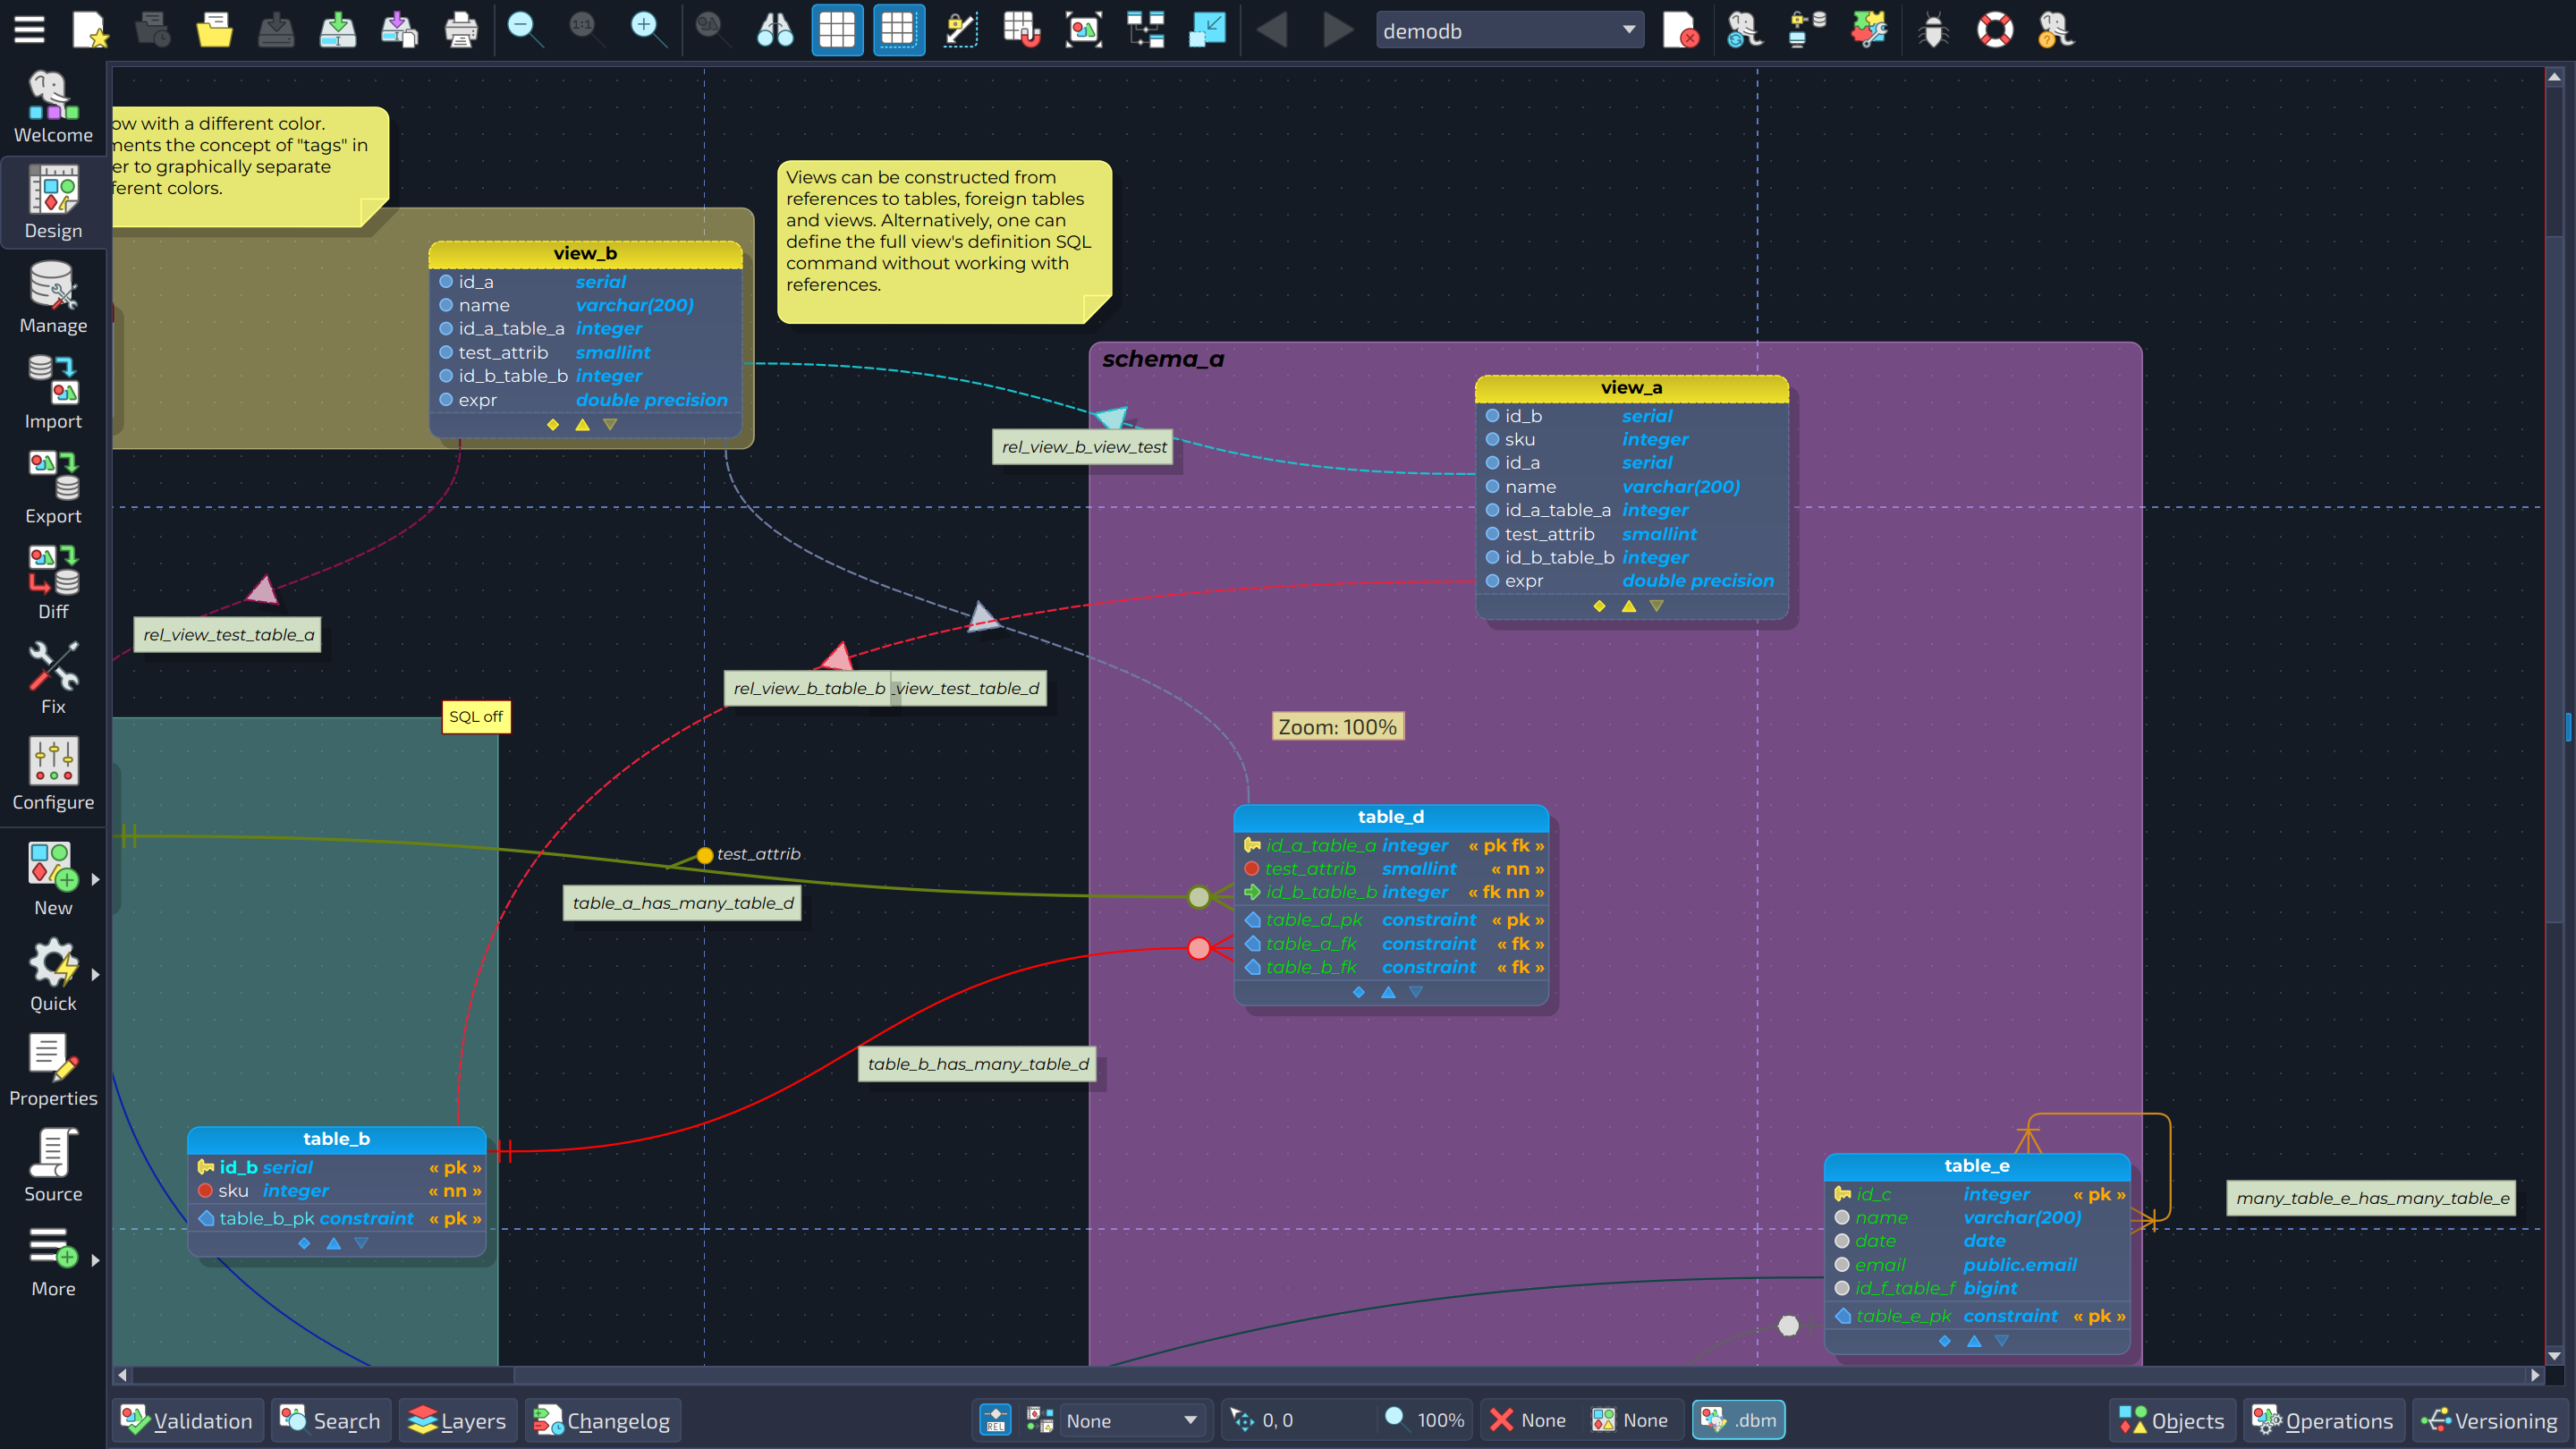Open the Diff tool in sidebar

pos(53,583)
